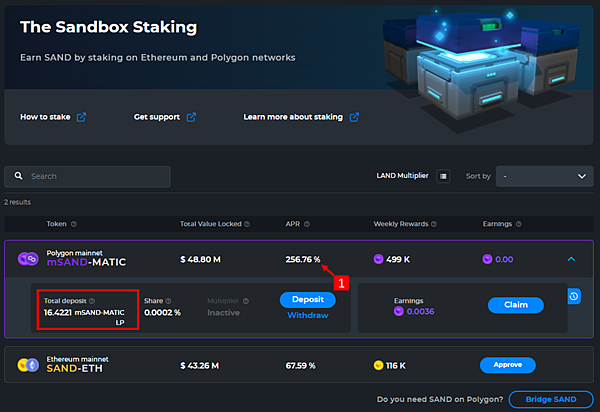Image resolution: width=600 pixels, height=412 pixels.
Task: Click the Weekly Rewards info icon
Action: point(434,224)
